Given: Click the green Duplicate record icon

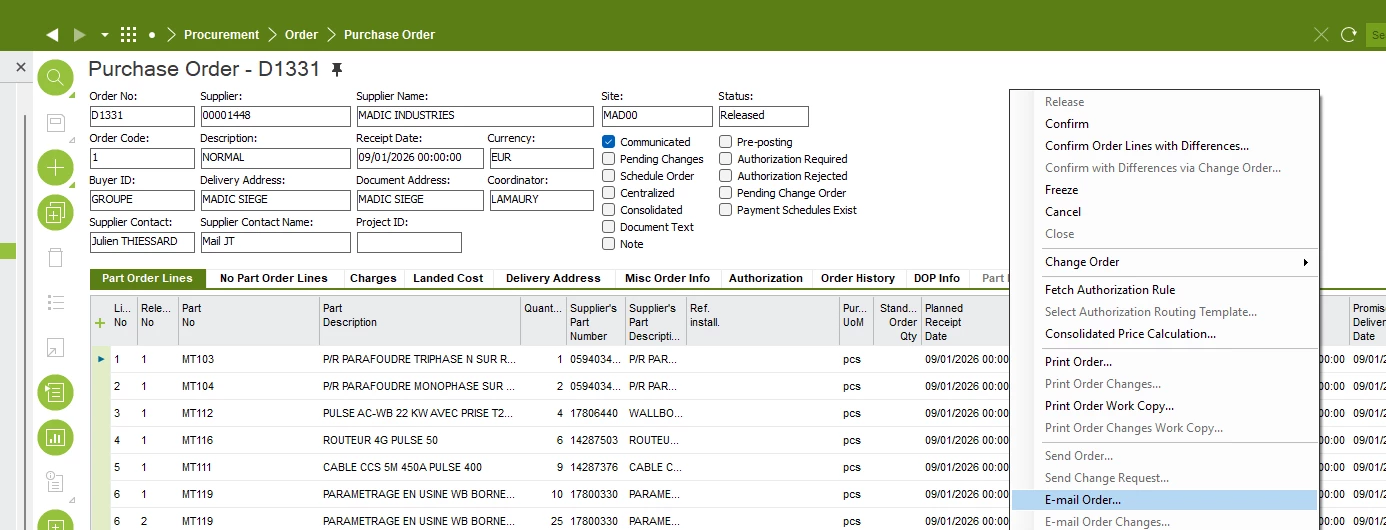Looking at the screenshot, I should pyautogui.click(x=55, y=212).
